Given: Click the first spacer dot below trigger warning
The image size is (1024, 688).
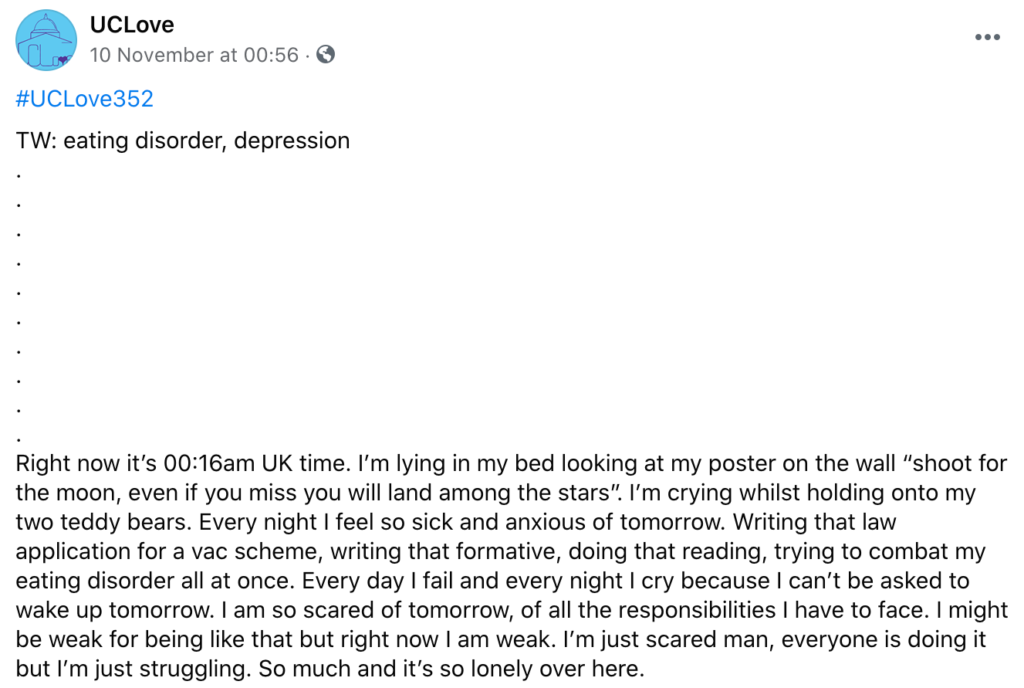Looking at the screenshot, I should coord(19,175).
